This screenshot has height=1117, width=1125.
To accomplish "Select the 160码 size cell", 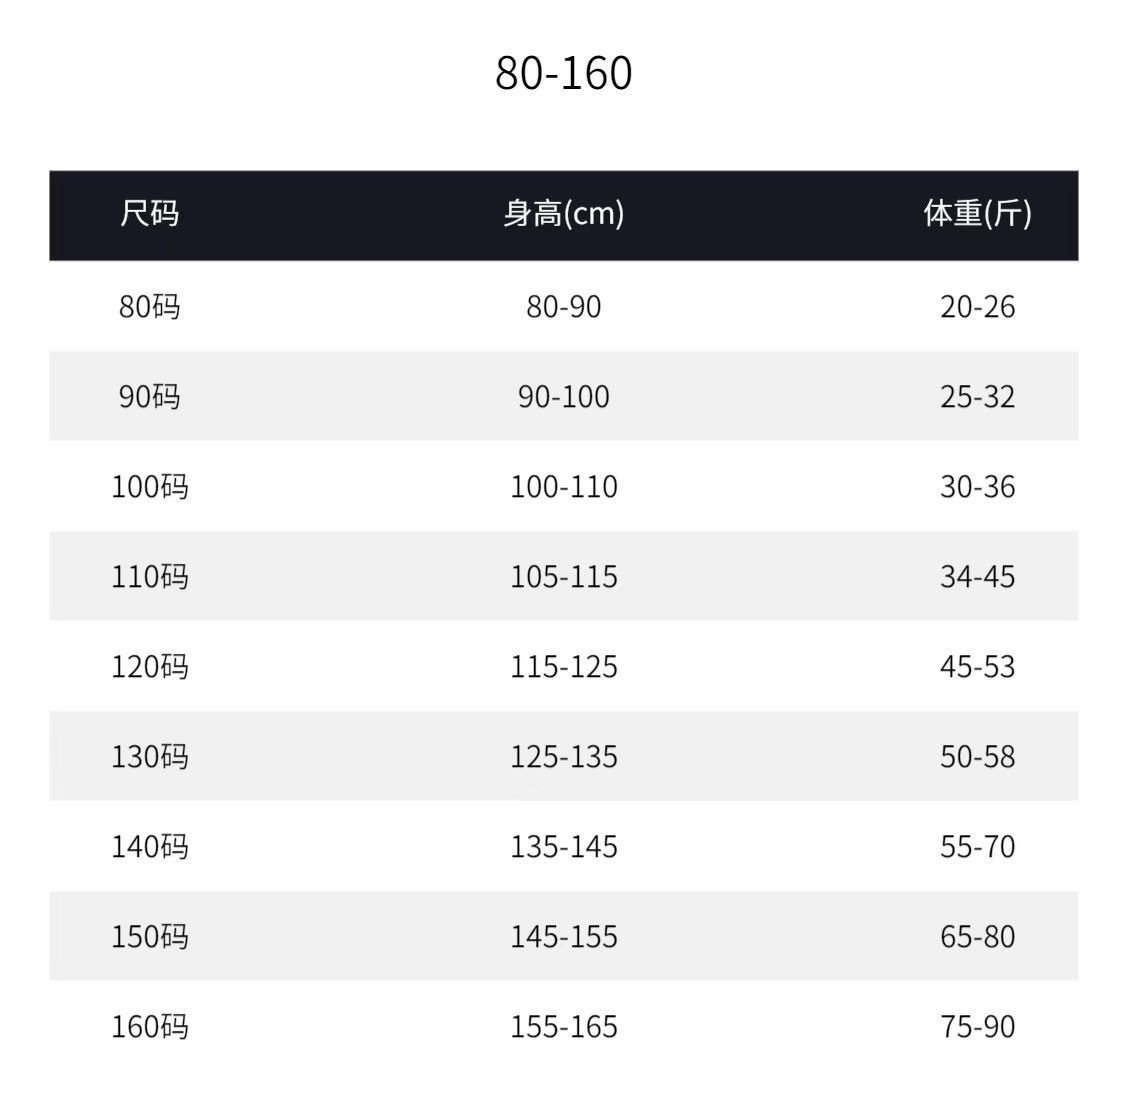I will click(x=149, y=1026).
